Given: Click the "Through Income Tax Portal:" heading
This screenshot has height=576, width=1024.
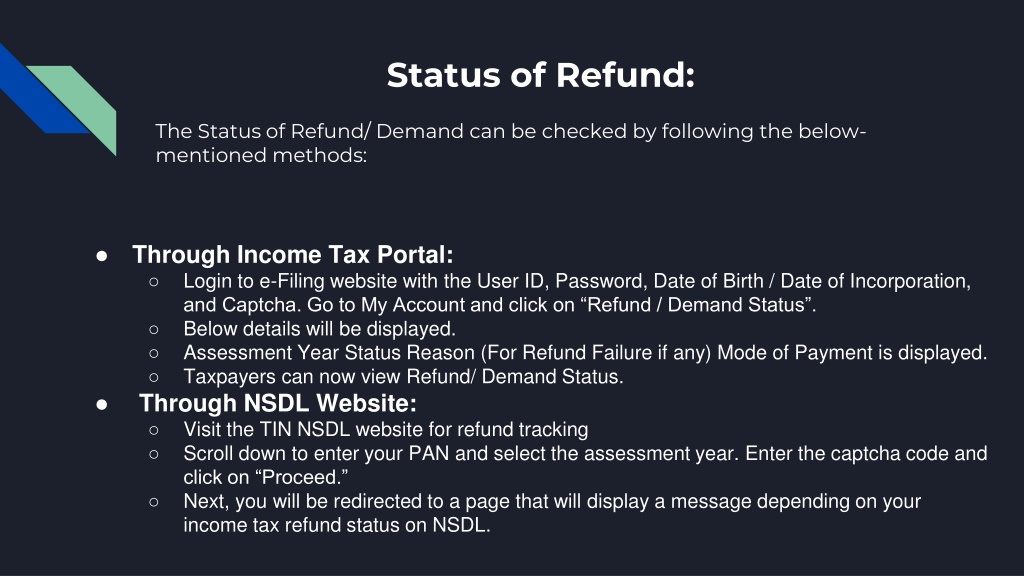Looking at the screenshot, I should point(293,255).
